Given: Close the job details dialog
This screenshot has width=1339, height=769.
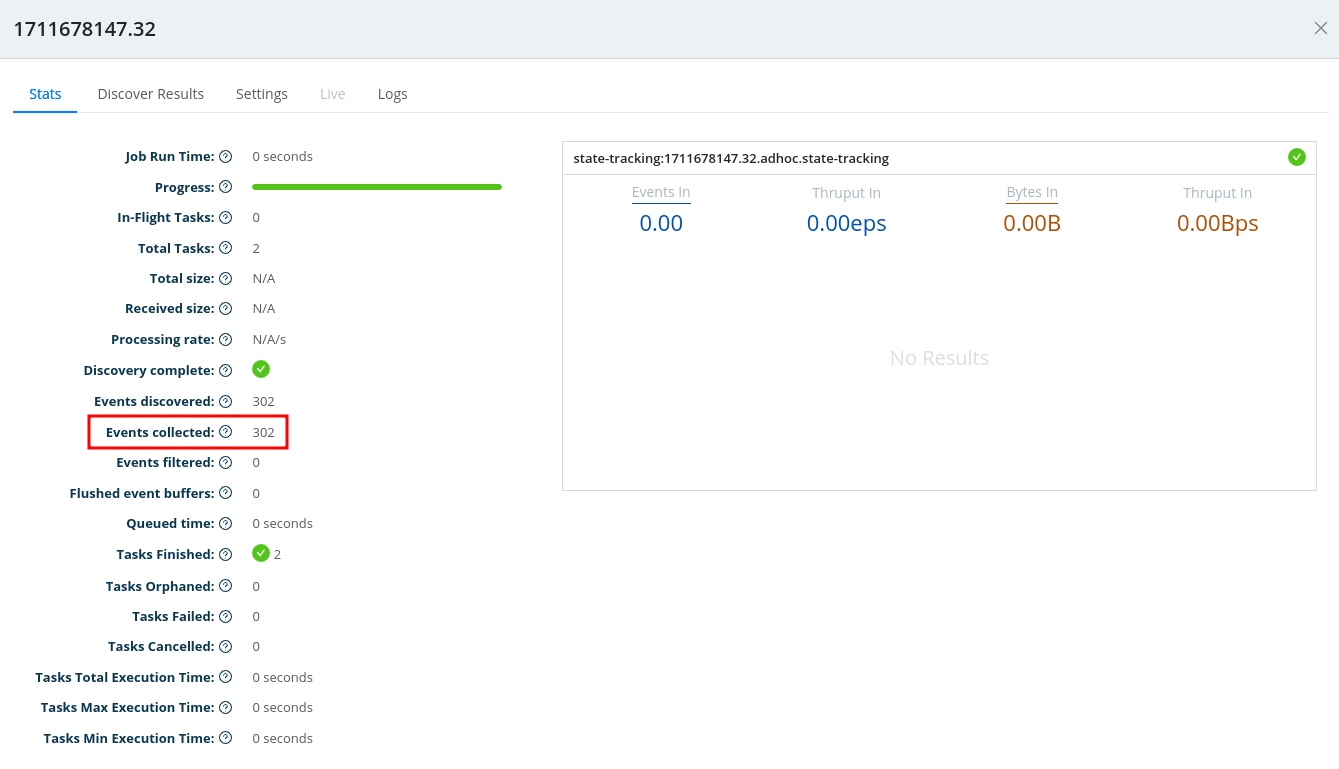Looking at the screenshot, I should click(x=1320, y=28).
